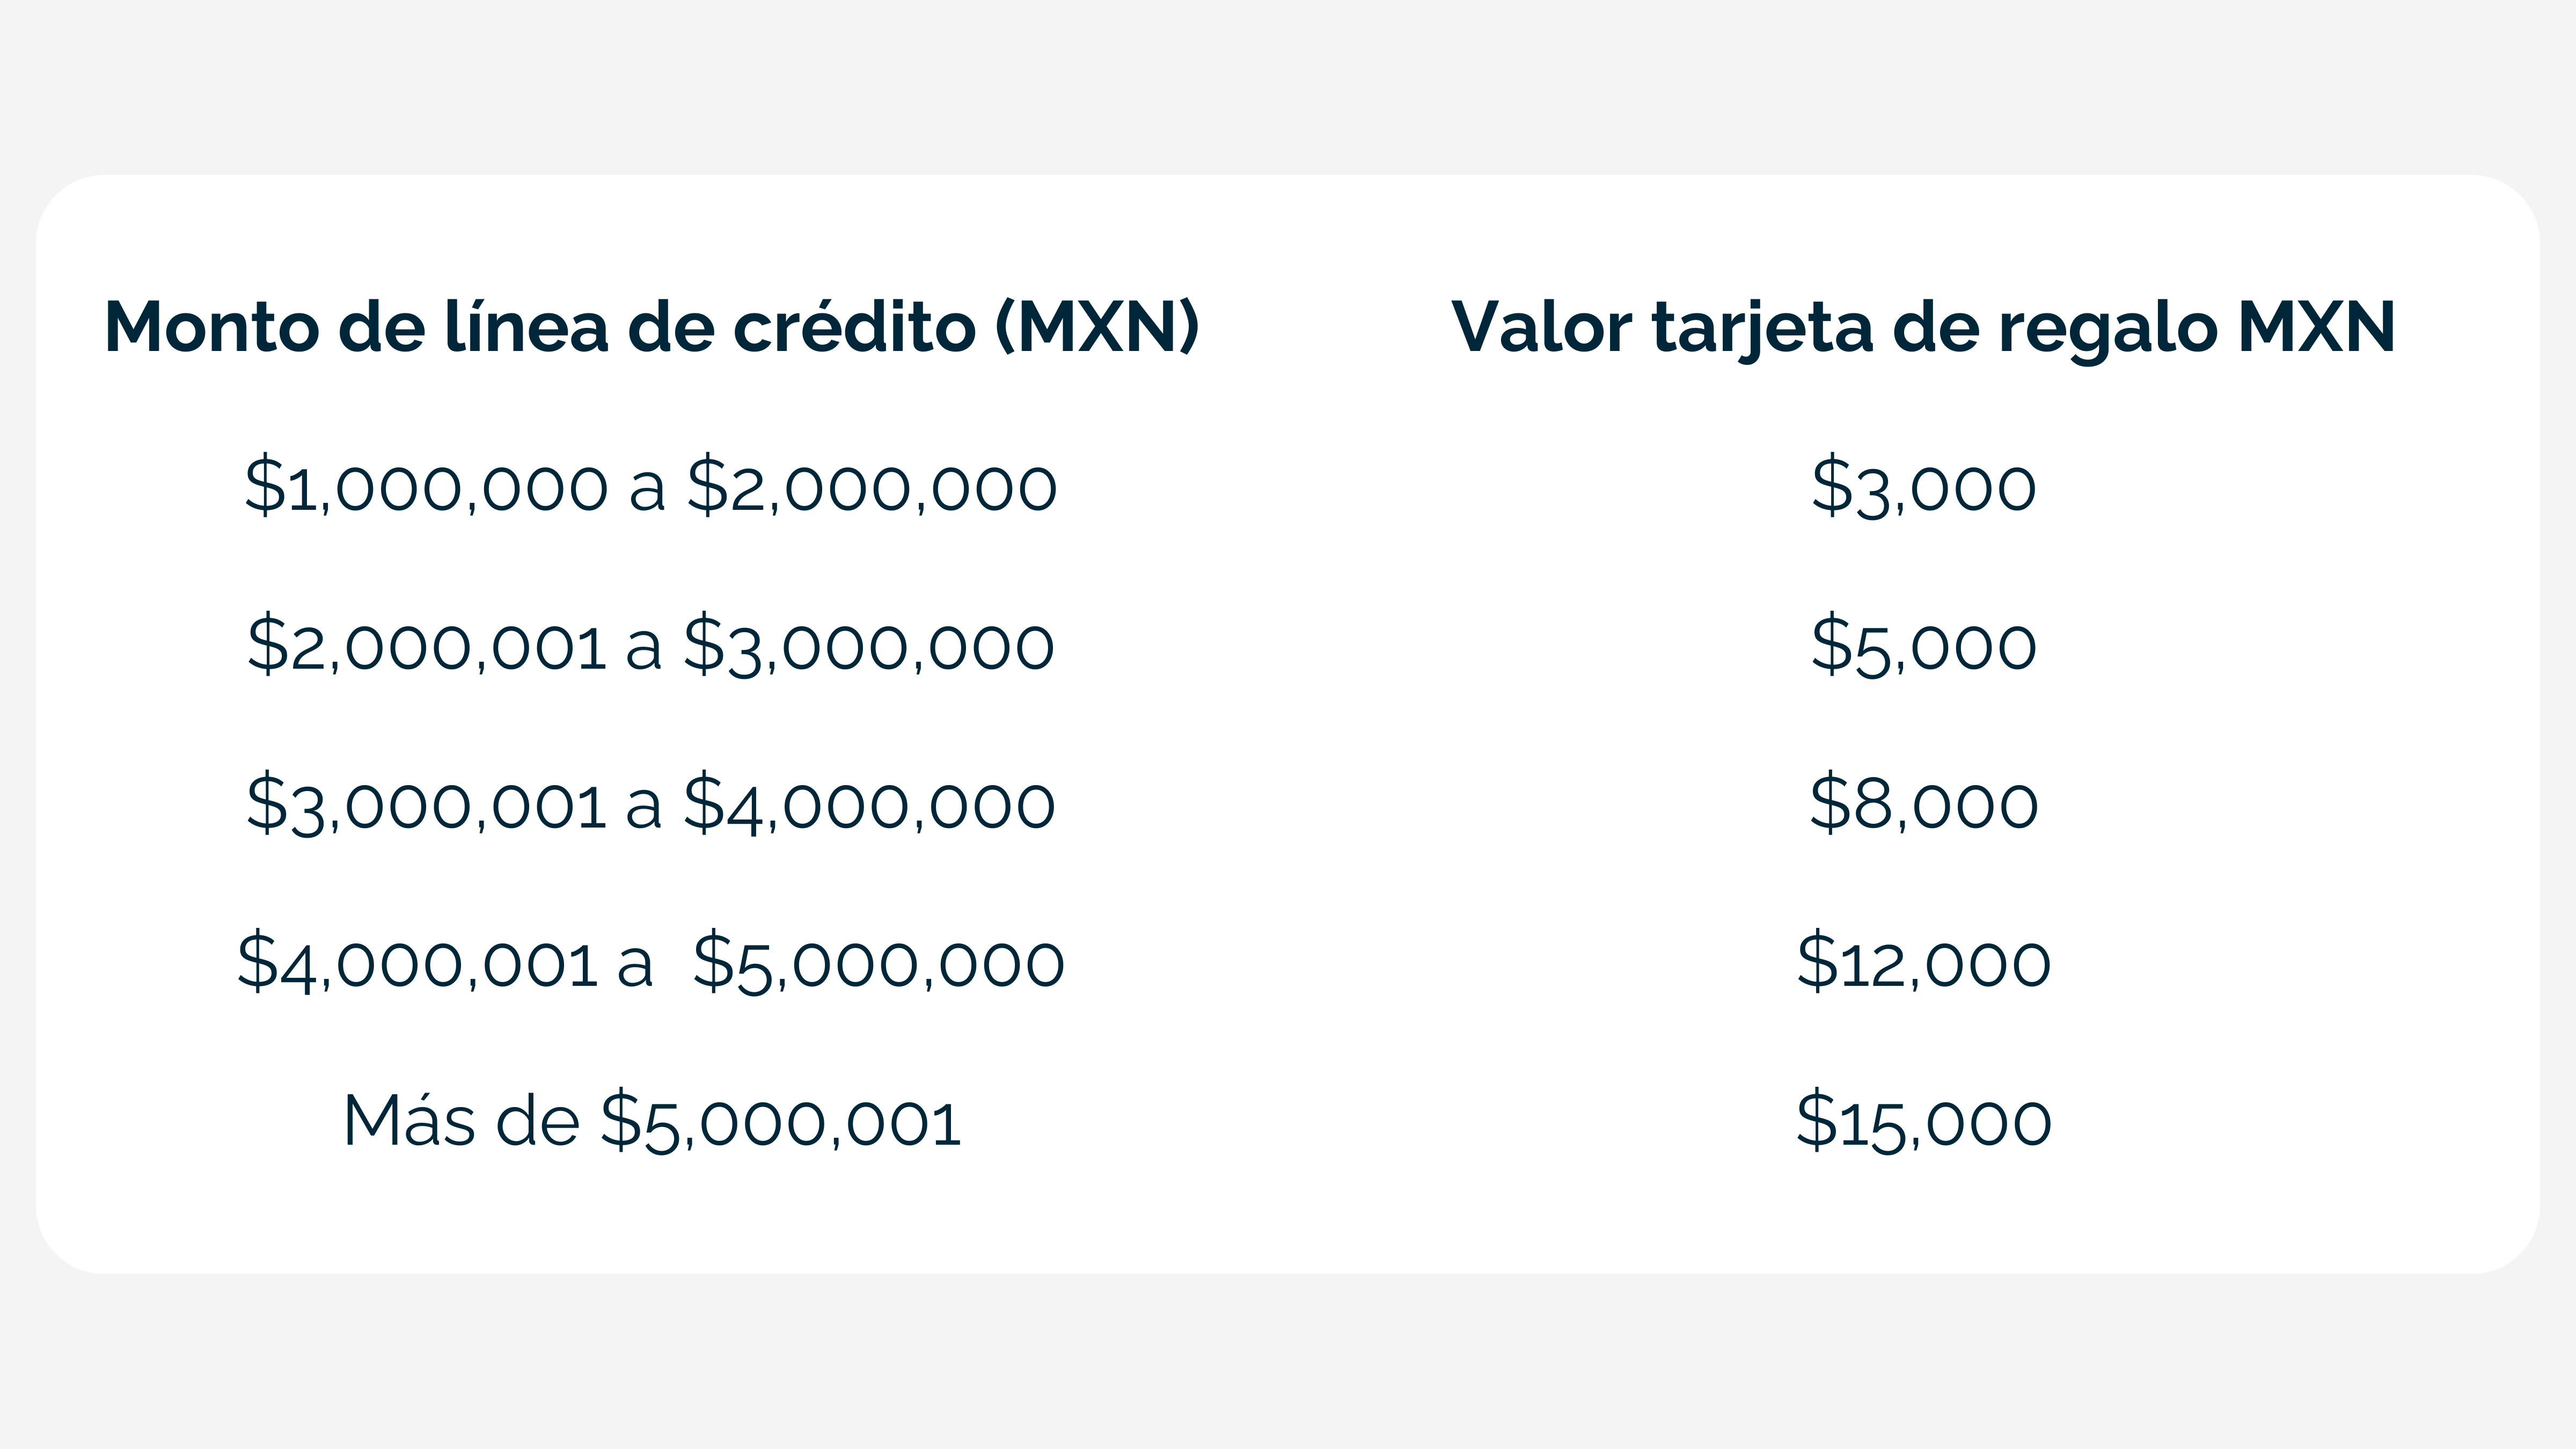
Task: Click "(MXN)" in the credit line header
Action: pos(1097,327)
